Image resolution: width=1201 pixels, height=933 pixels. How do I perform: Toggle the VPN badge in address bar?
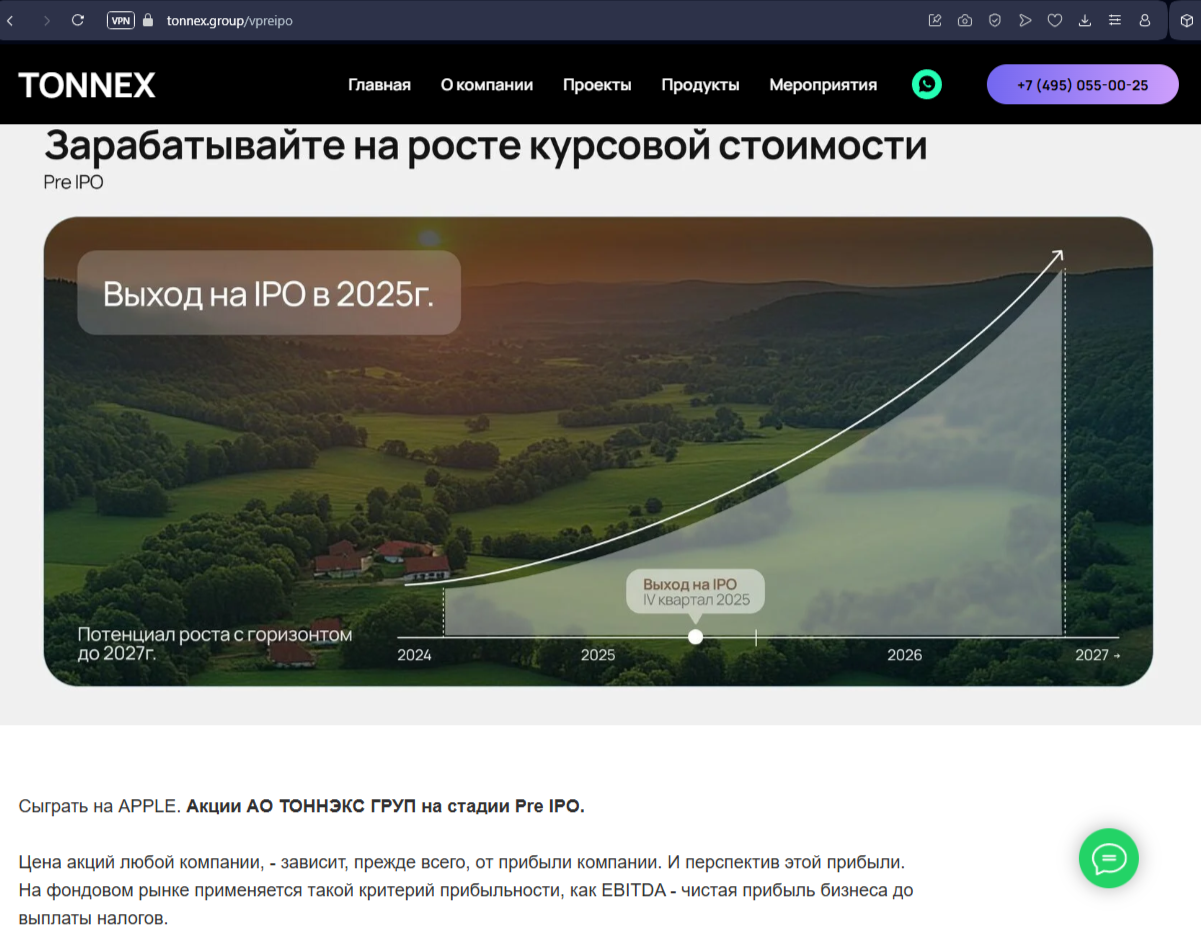[121, 20]
